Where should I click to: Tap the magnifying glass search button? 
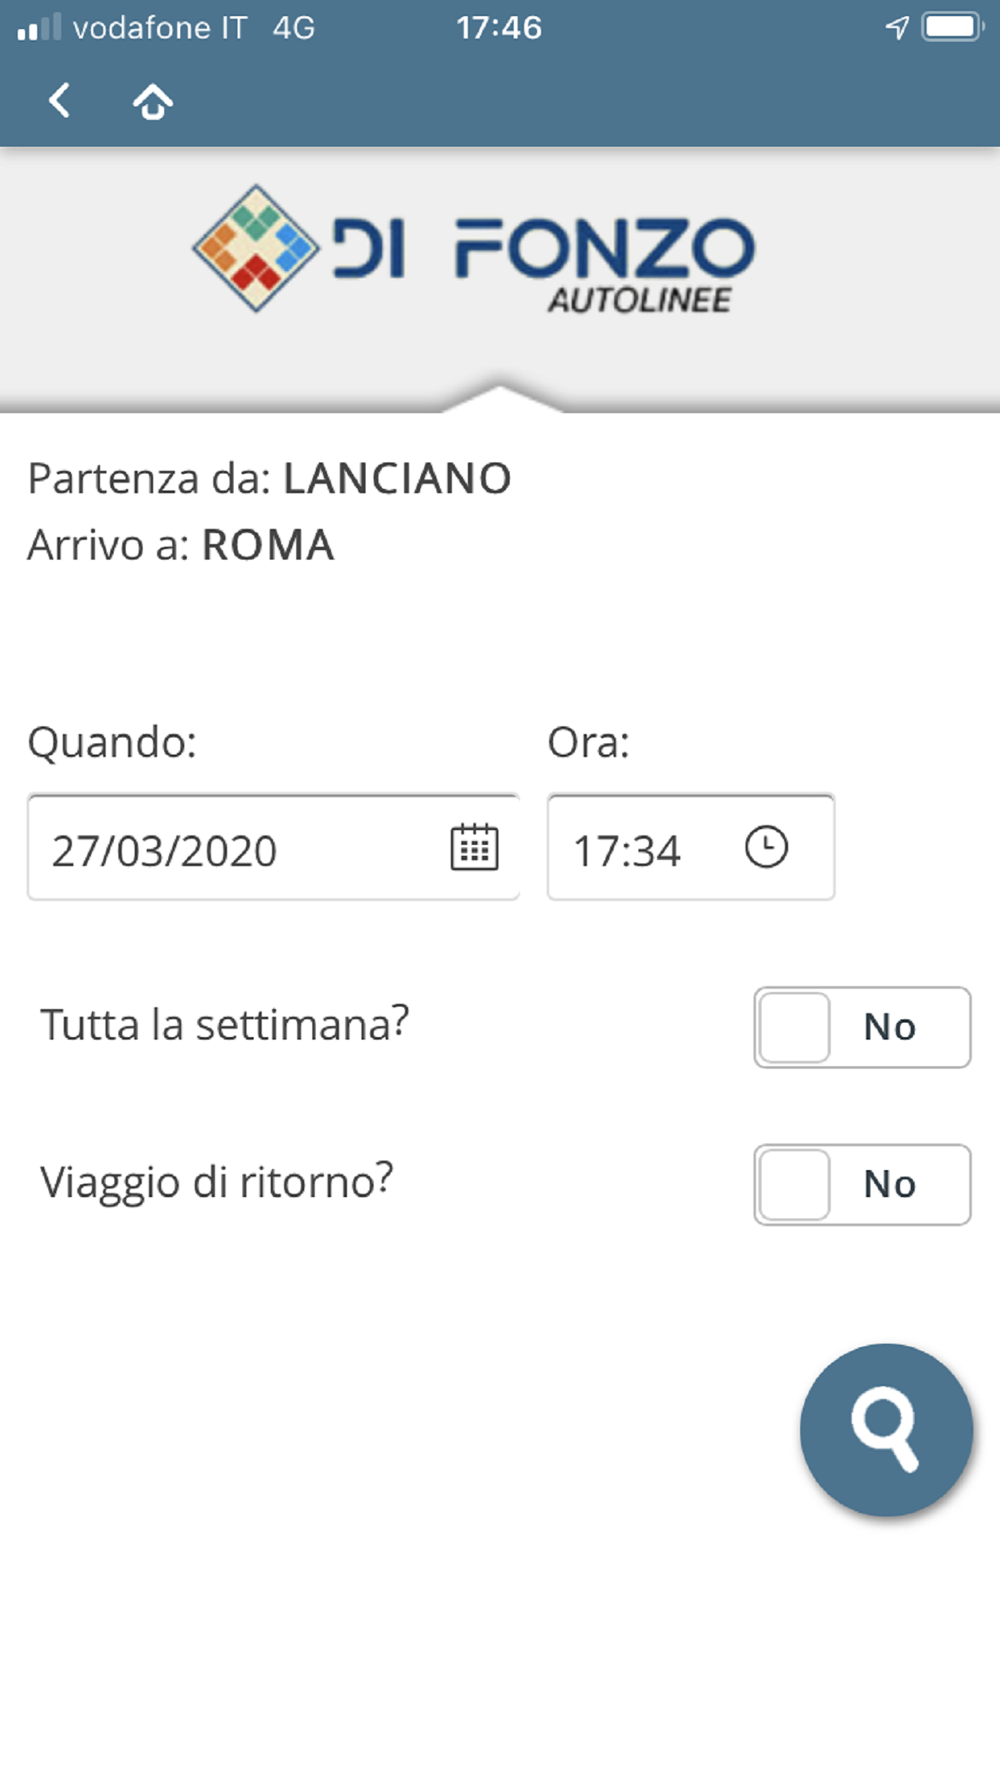click(886, 1430)
